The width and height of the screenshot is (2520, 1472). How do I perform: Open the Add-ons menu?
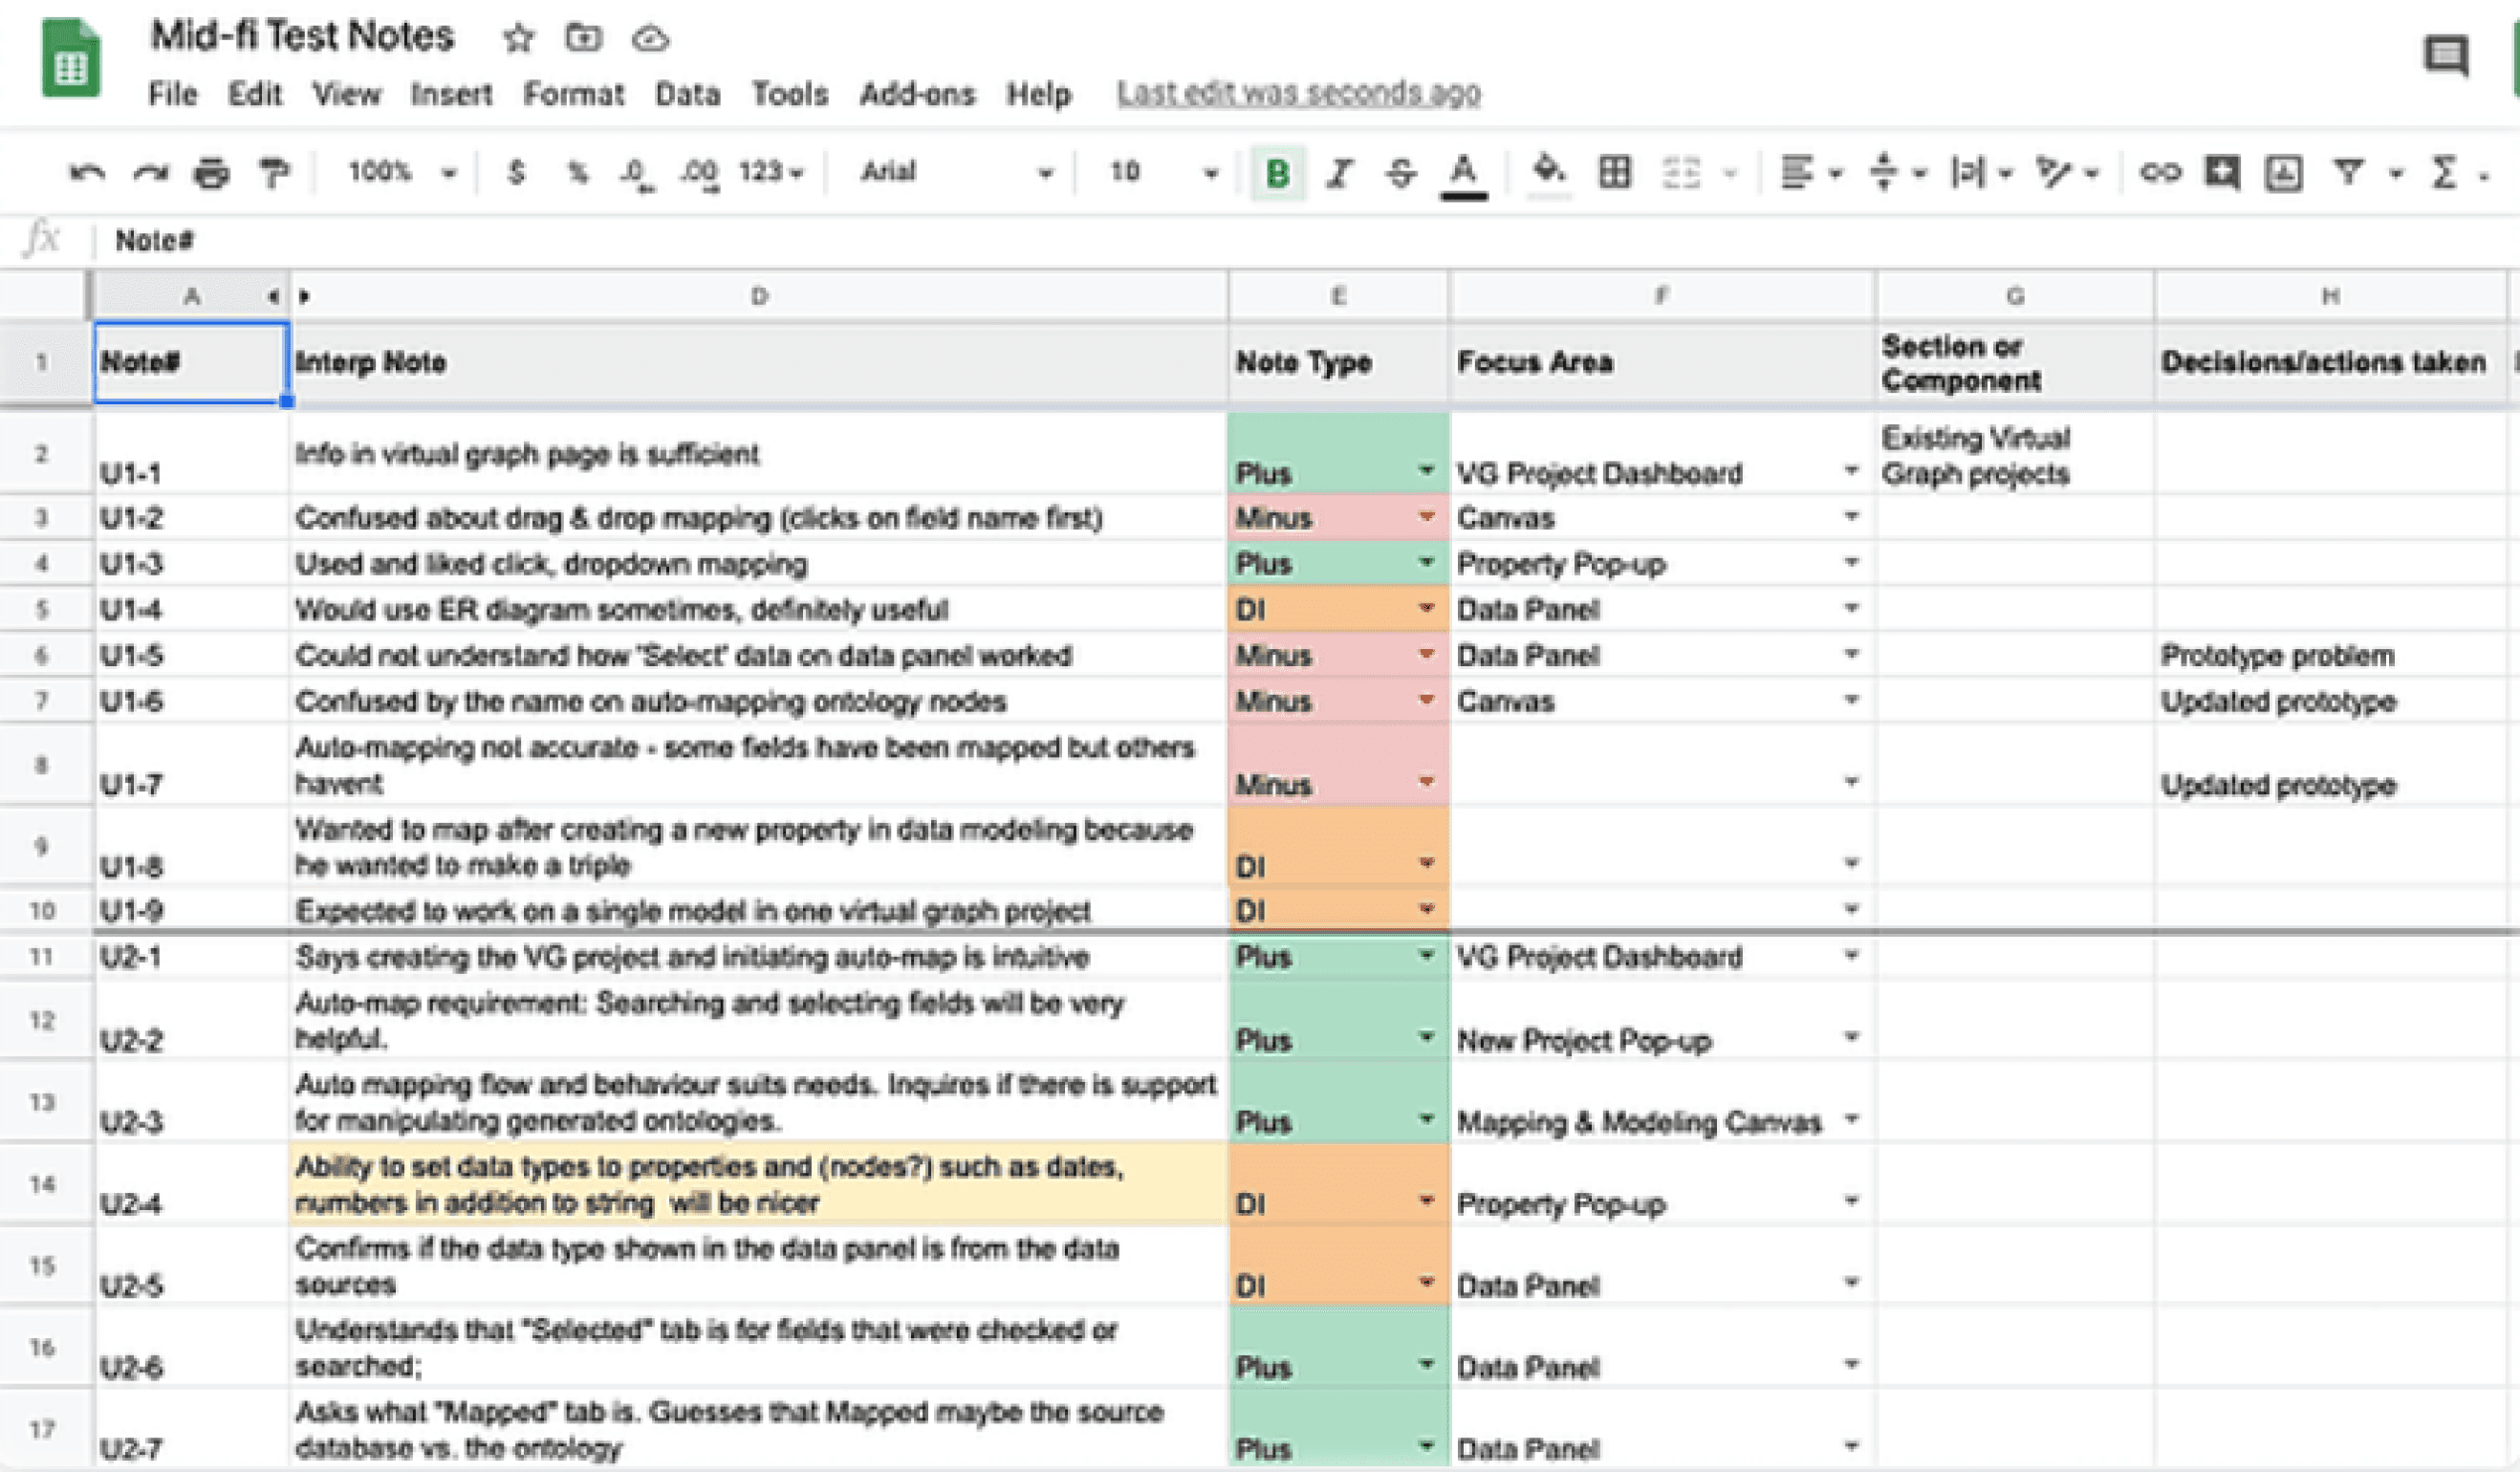tap(916, 94)
